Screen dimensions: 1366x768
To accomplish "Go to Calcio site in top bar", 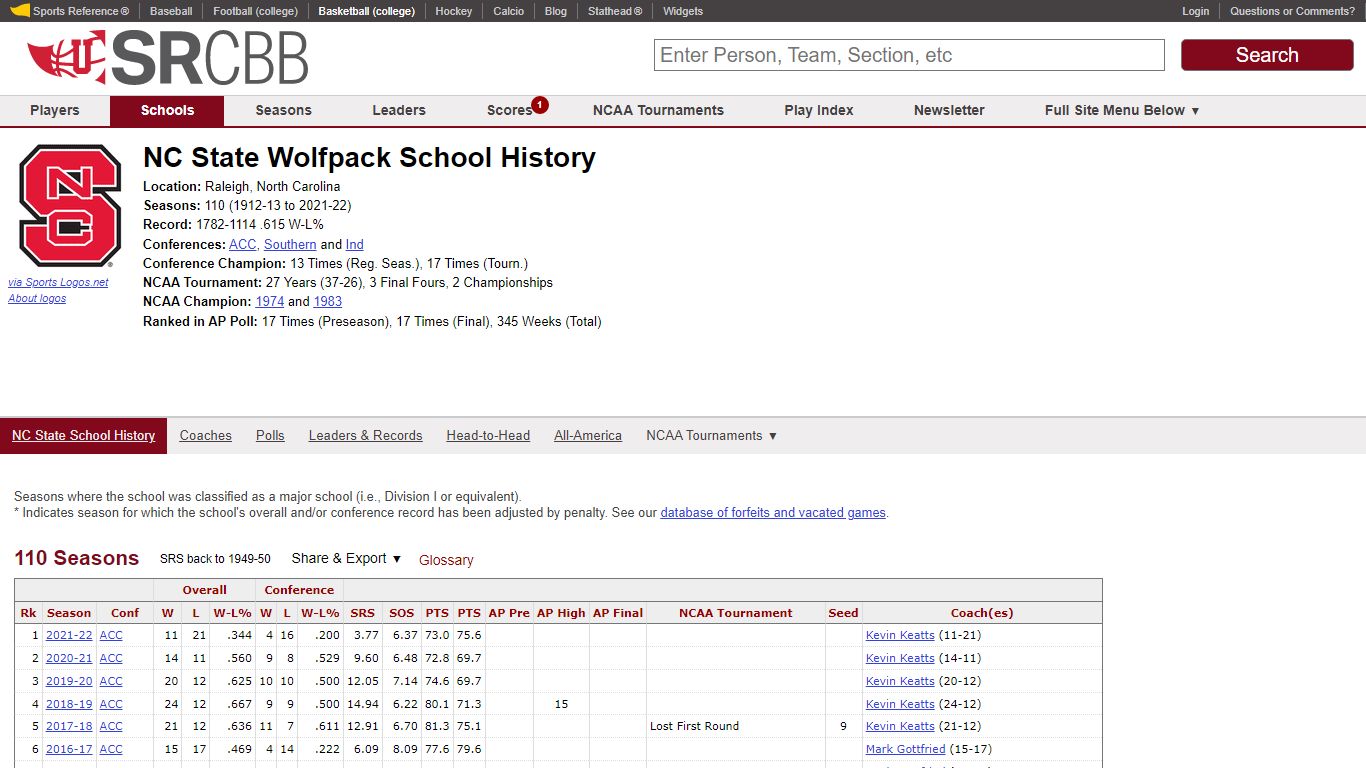I will coord(508,11).
